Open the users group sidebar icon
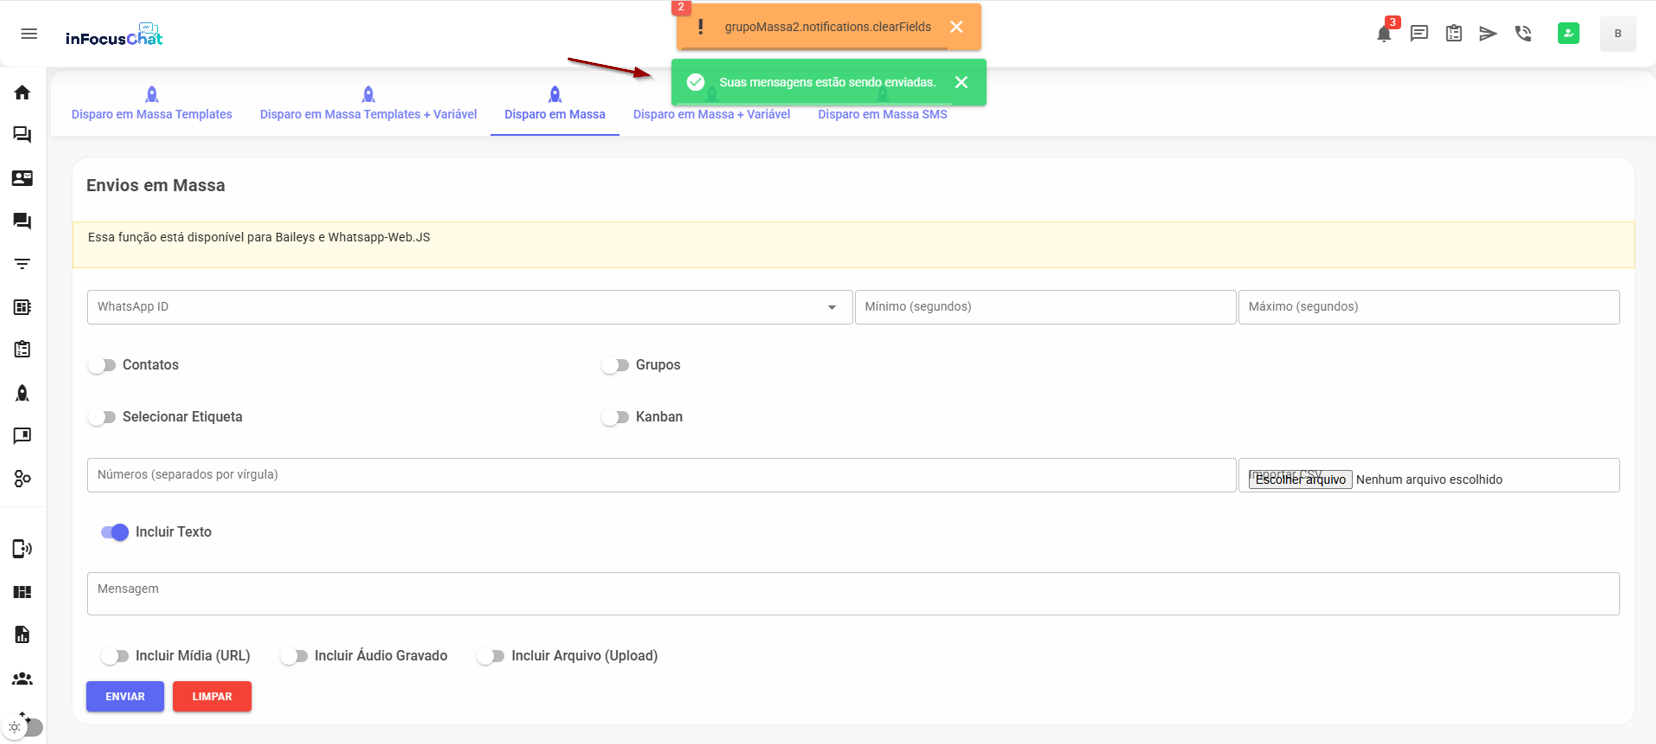Image resolution: width=1656 pixels, height=744 pixels. click(22, 679)
